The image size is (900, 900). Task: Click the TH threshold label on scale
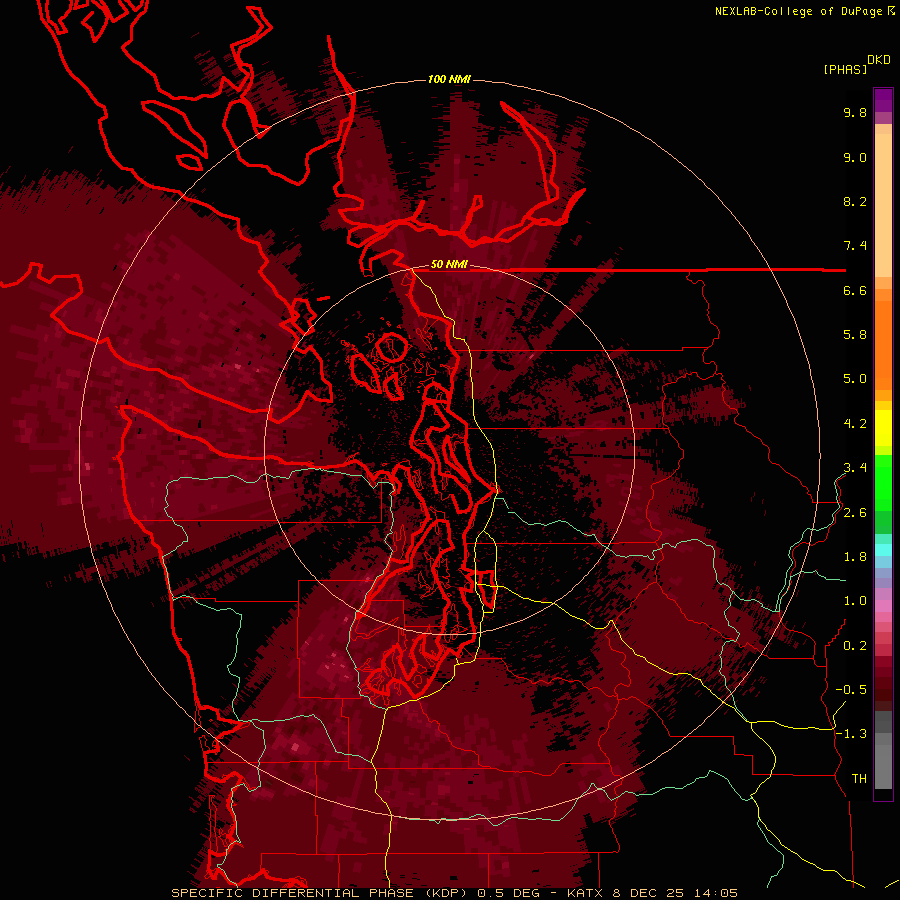pos(859,779)
